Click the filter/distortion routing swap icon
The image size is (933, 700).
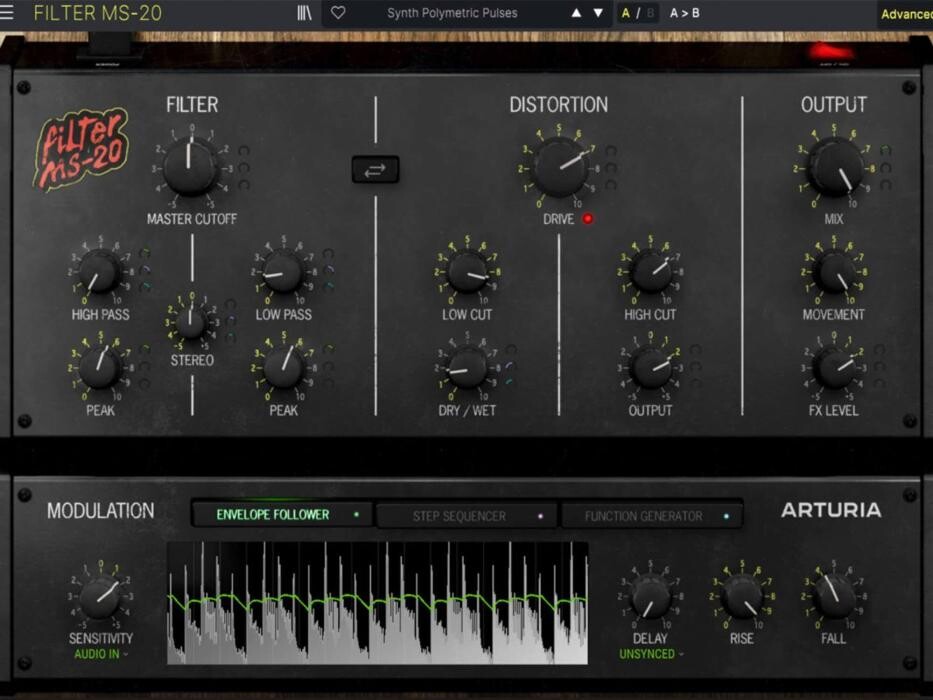(x=375, y=170)
